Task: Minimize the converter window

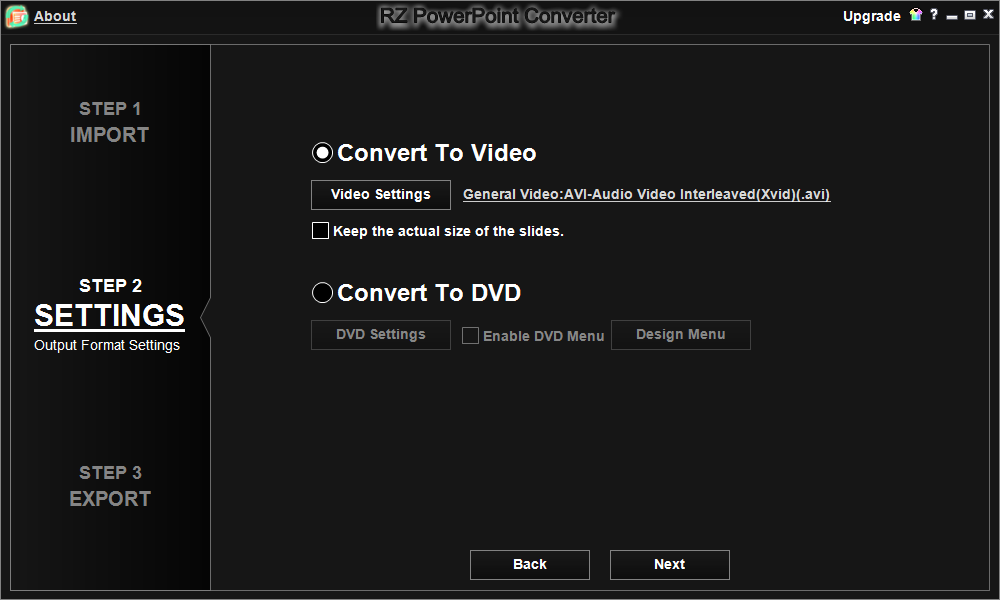Action: 950,15
